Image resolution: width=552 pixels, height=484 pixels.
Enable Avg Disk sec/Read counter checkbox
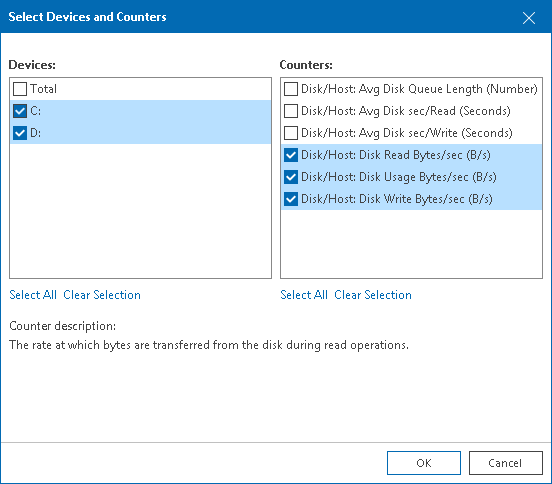point(291,111)
